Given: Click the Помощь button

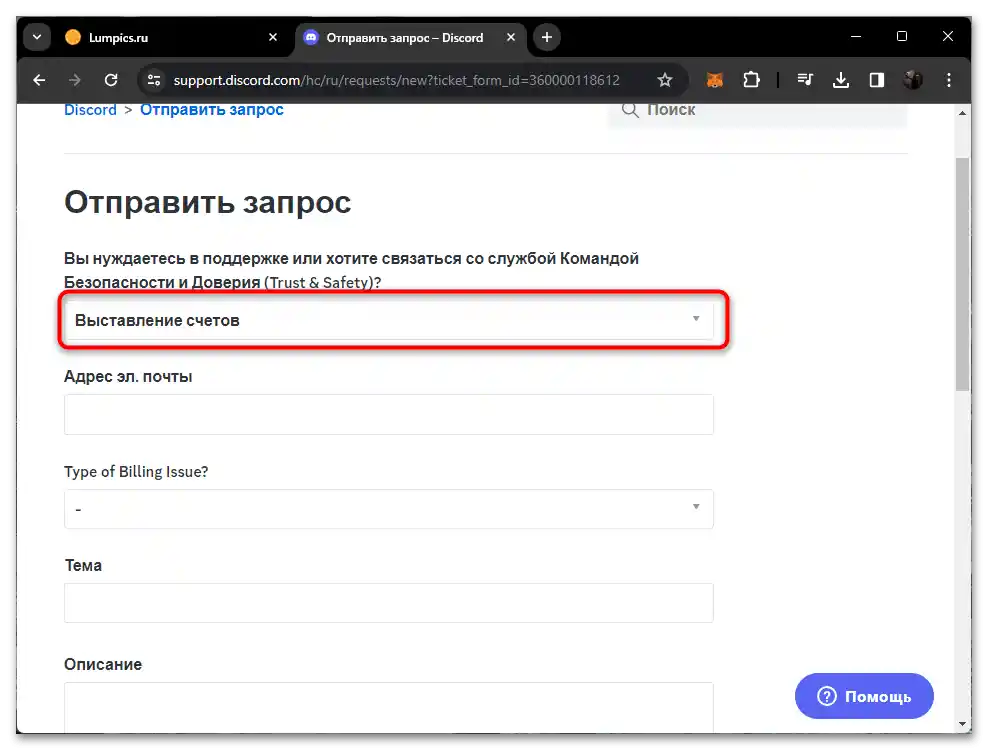Looking at the screenshot, I should [x=863, y=696].
